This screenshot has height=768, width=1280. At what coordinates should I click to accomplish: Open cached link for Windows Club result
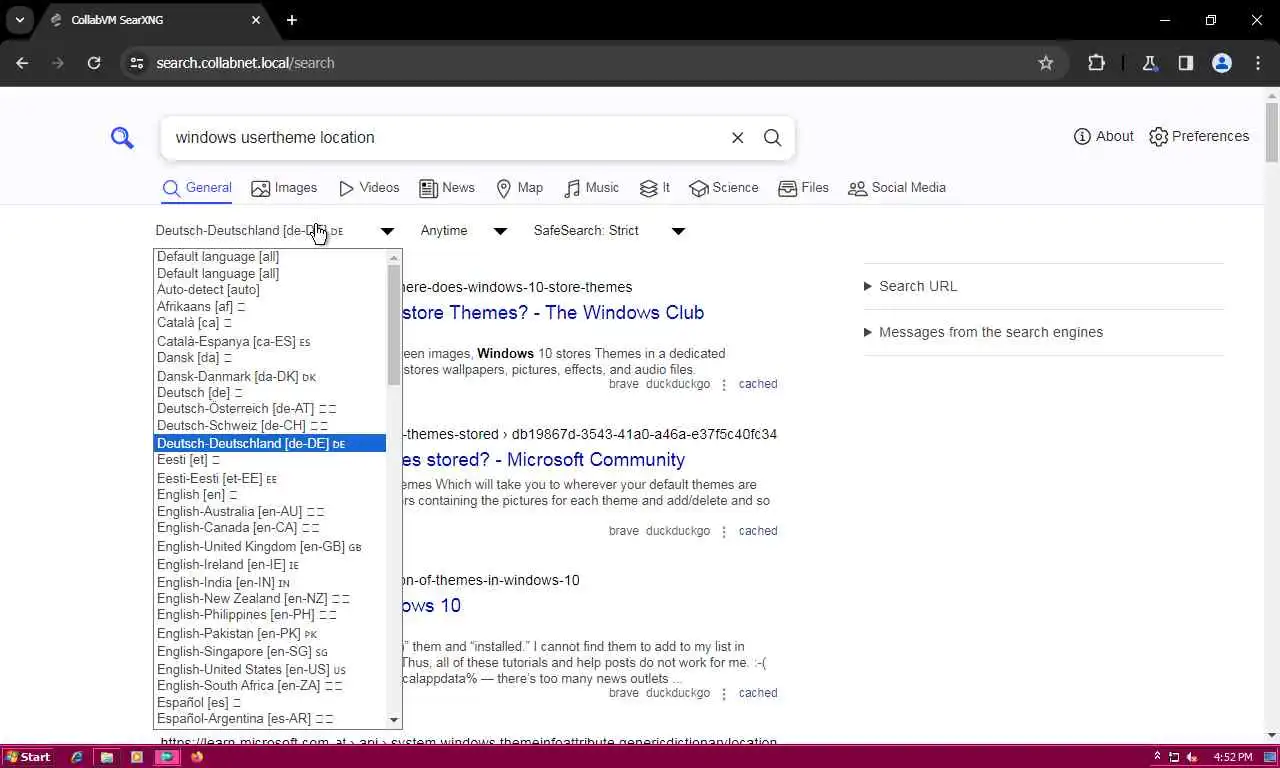[x=758, y=384]
